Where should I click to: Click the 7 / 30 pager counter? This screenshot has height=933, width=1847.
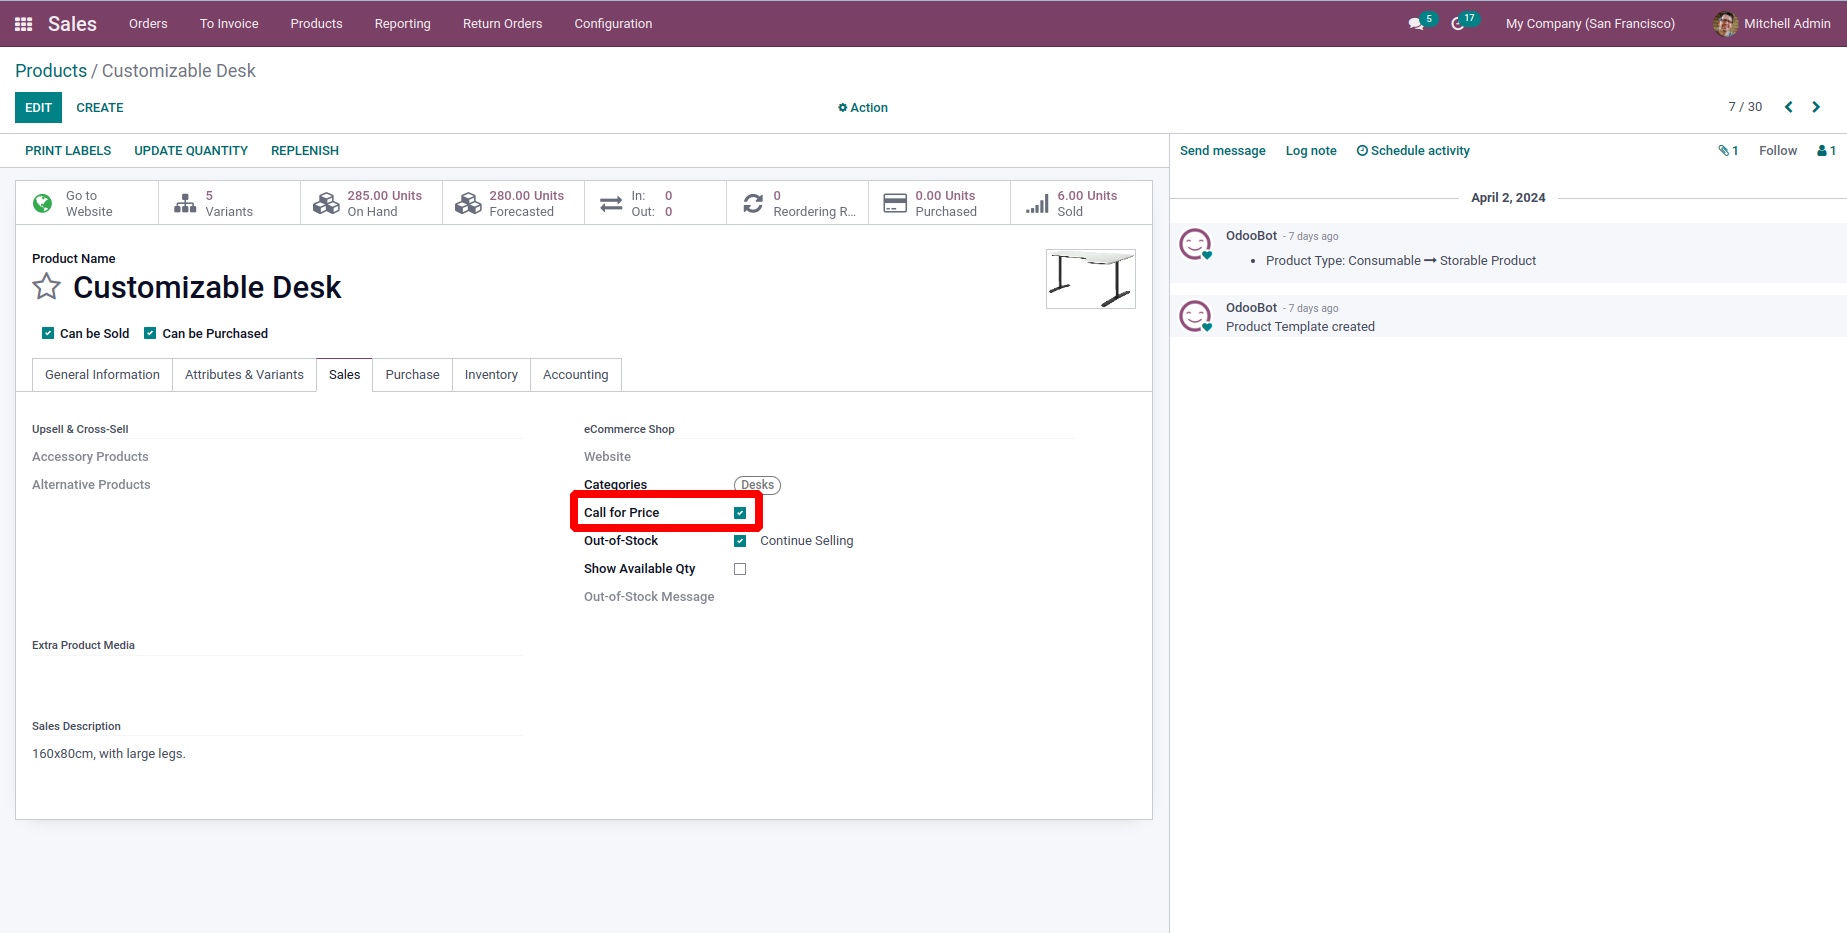tap(1745, 107)
